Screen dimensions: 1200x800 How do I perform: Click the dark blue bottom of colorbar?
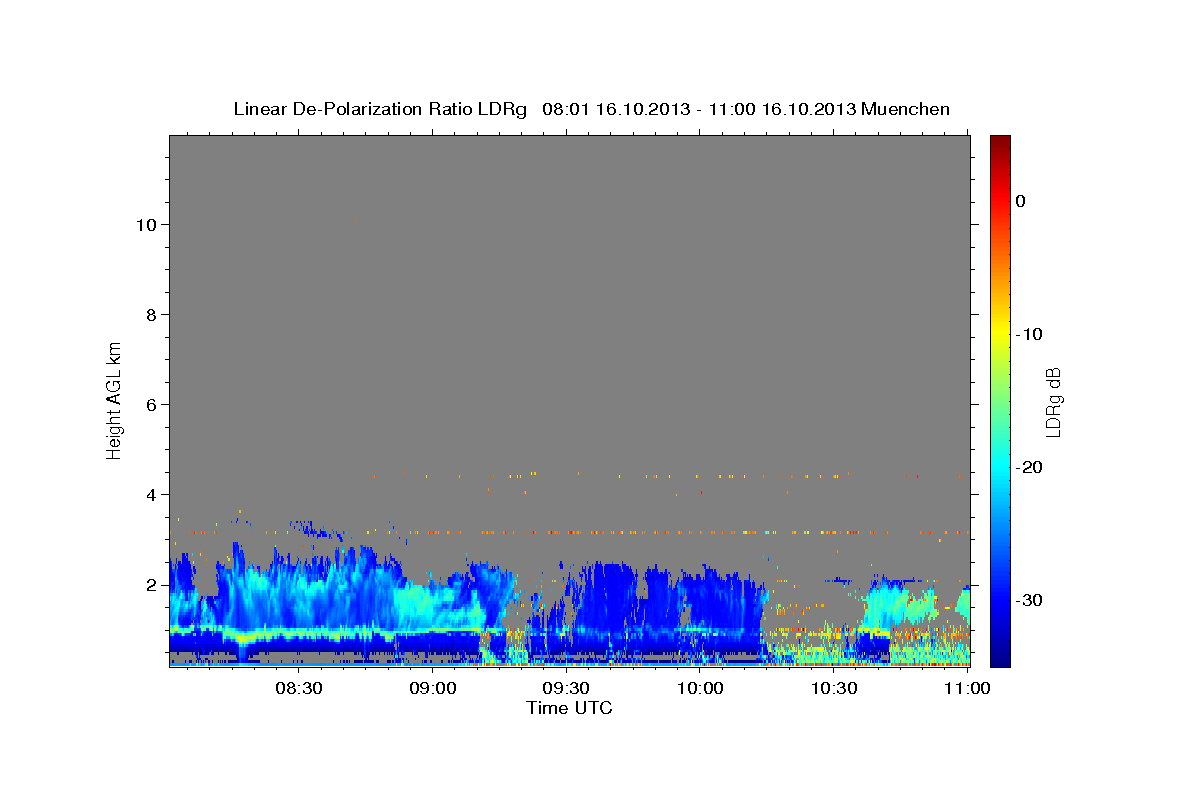pyautogui.click(x=1000, y=655)
